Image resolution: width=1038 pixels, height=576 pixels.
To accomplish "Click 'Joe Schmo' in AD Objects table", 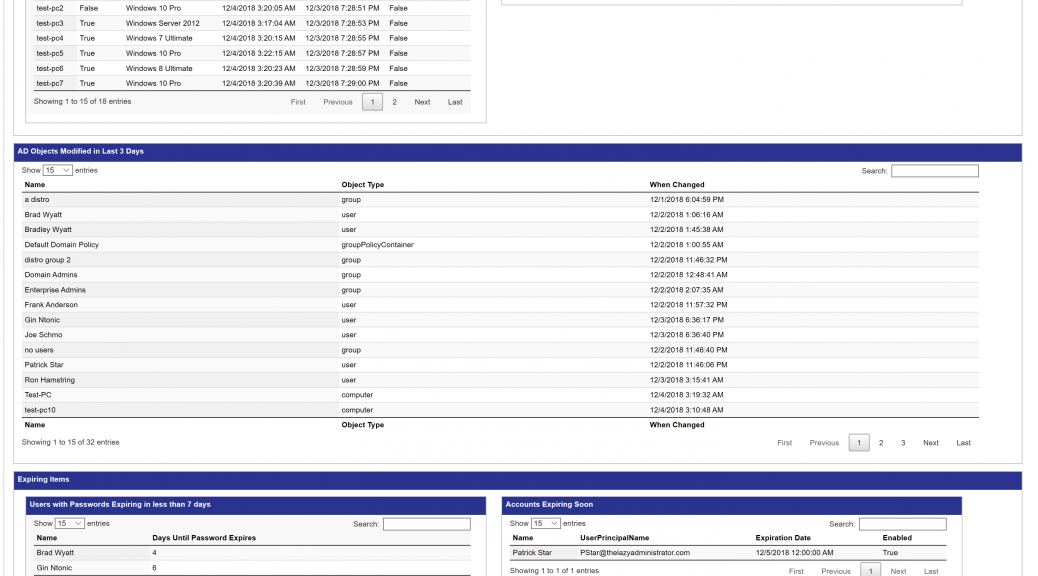I will 43,335.
